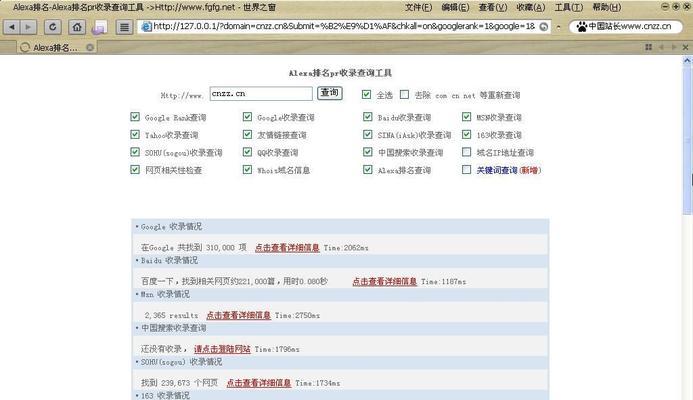Uncheck 中国搜索收录查询 checkbox
The width and height of the screenshot is (693, 400).
367,152
